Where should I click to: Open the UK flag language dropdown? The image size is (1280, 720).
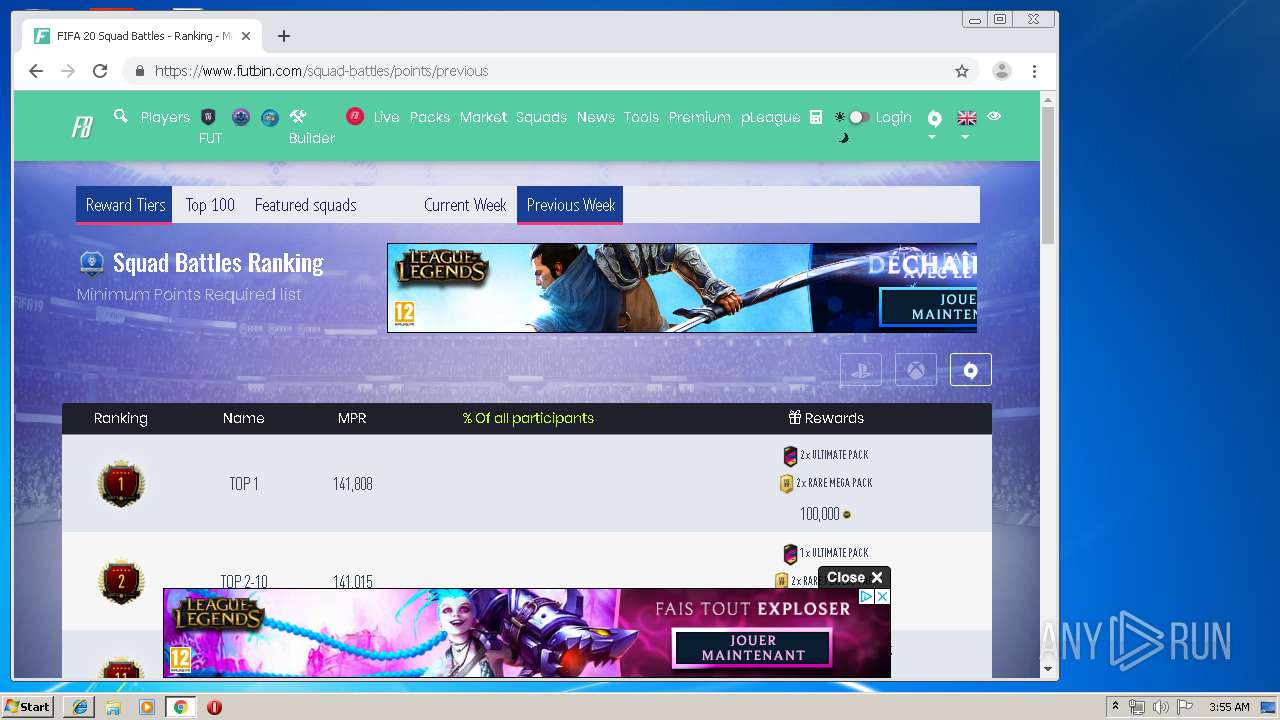coord(966,121)
